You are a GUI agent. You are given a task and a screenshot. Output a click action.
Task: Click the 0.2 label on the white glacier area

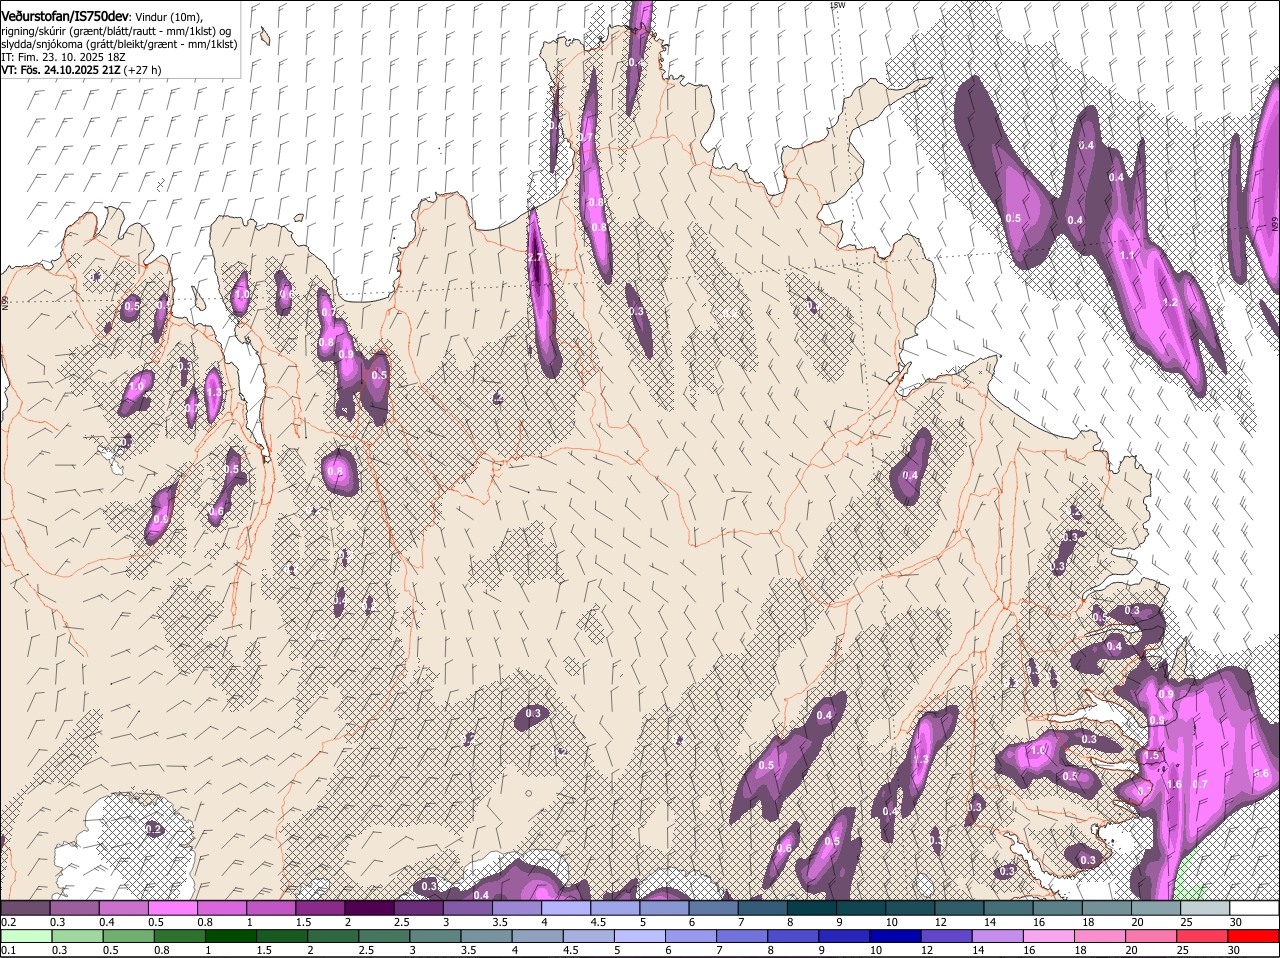[154, 829]
